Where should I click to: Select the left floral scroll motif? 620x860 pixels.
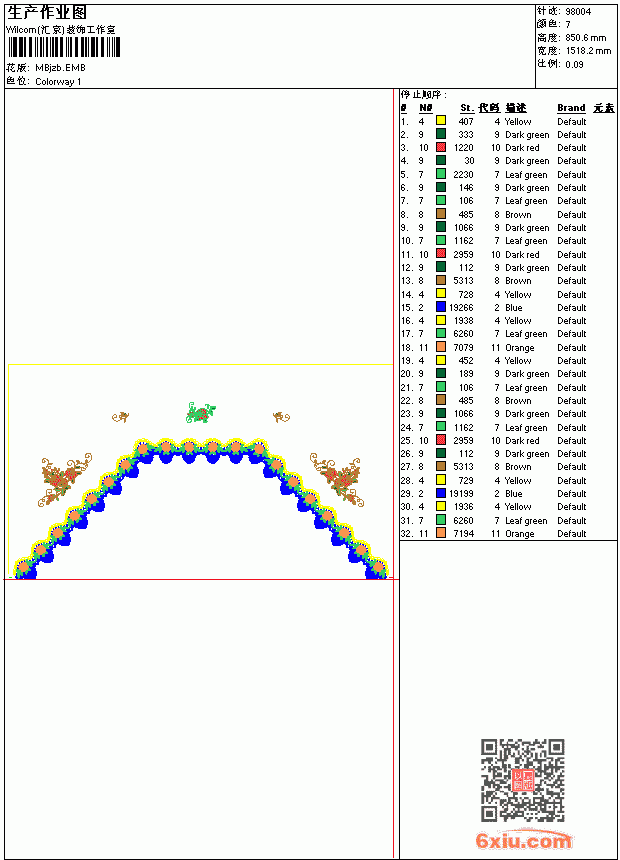coord(64,479)
